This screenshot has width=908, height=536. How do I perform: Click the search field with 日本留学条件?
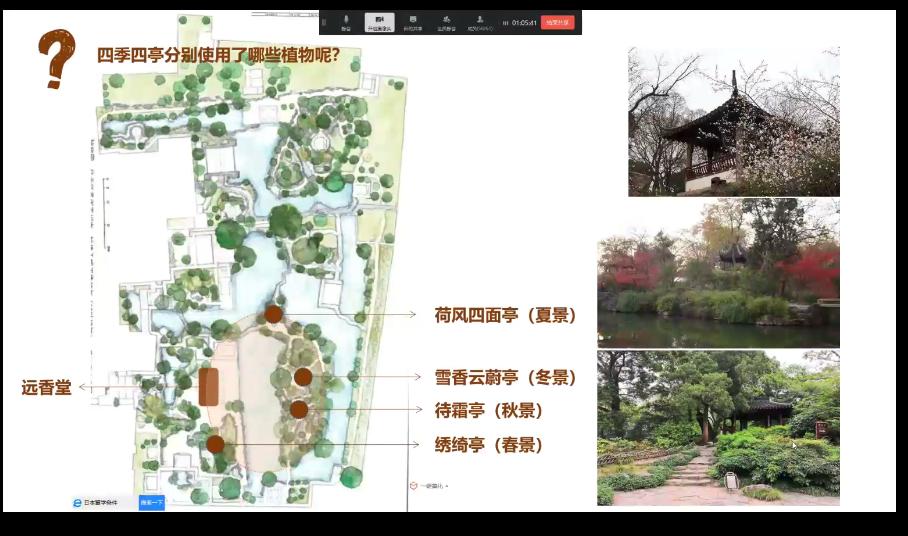click(103, 502)
